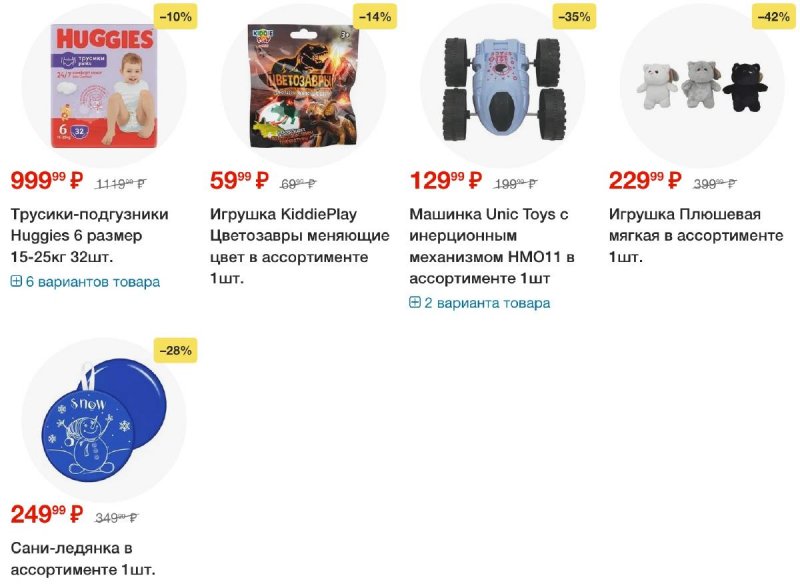Click the -10% discount badge
This screenshot has width=800, height=588.
[x=176, y=17]
